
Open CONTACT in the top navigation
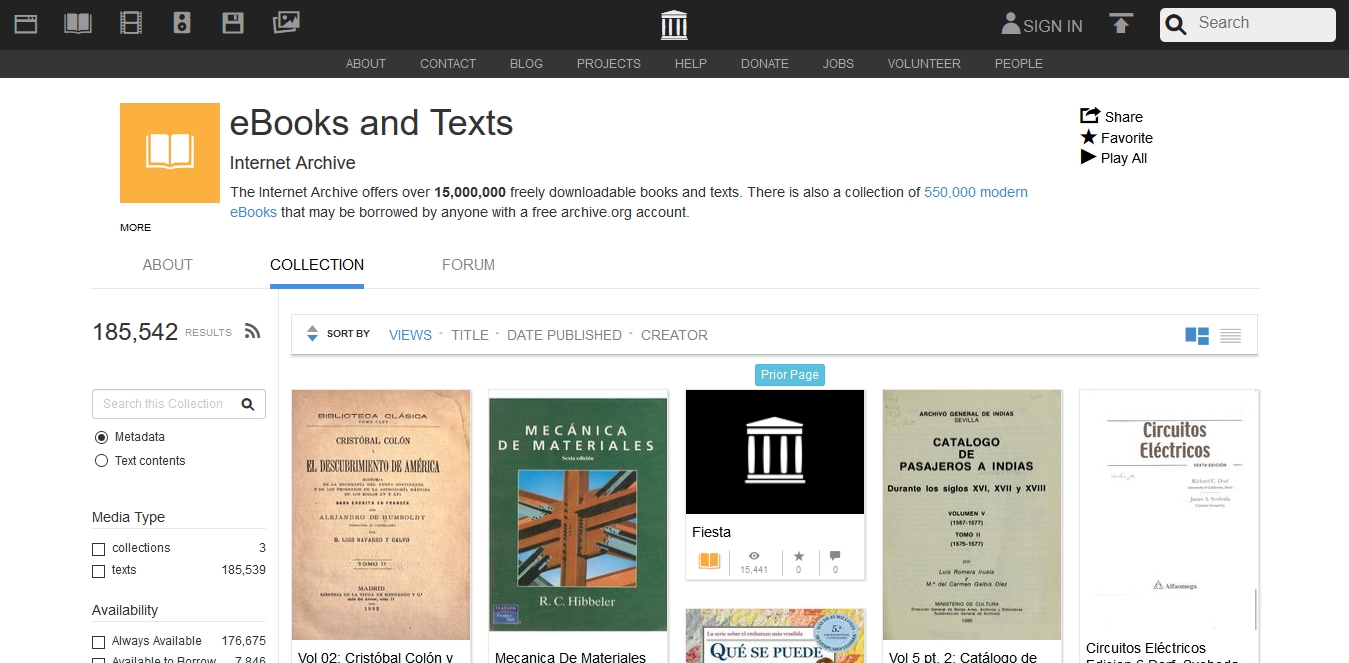pos(448,63)
